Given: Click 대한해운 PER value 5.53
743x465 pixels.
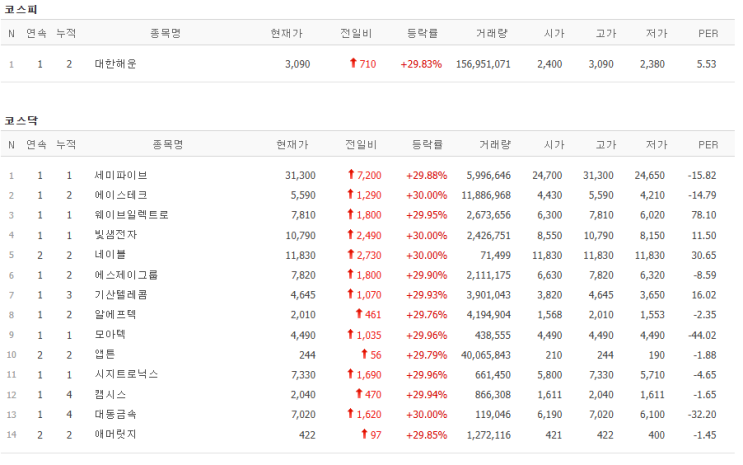Looking at the screenshot, I should (707, 64).
